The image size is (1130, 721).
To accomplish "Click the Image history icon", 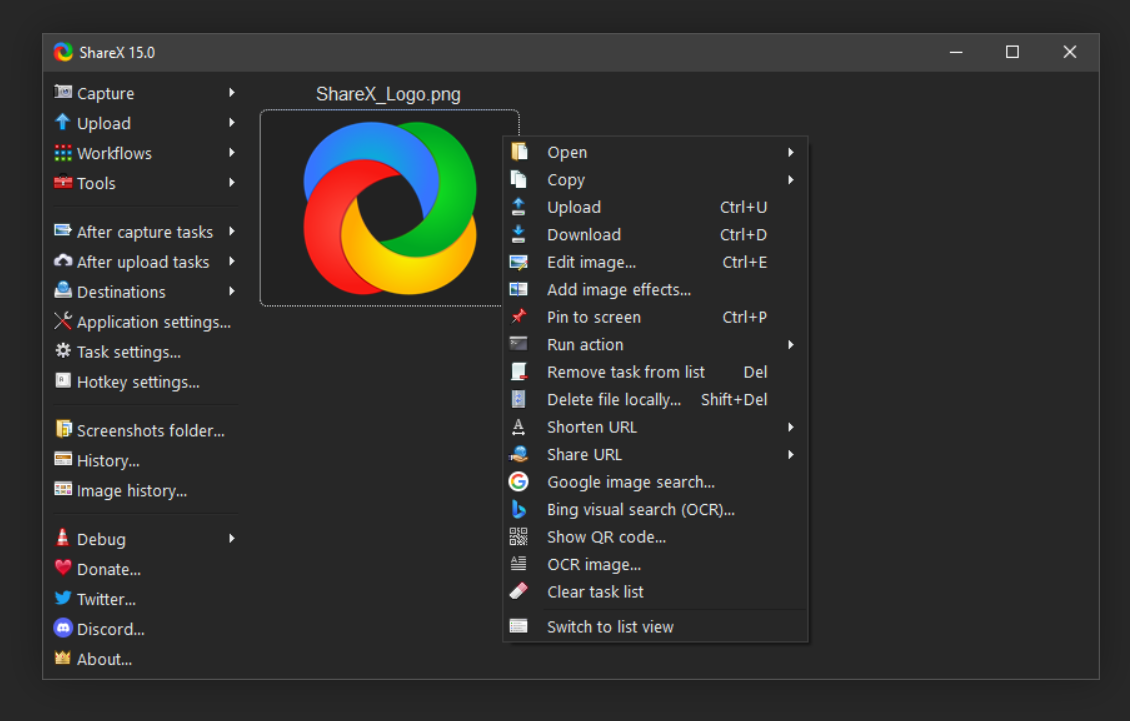I will pos(63,490).
